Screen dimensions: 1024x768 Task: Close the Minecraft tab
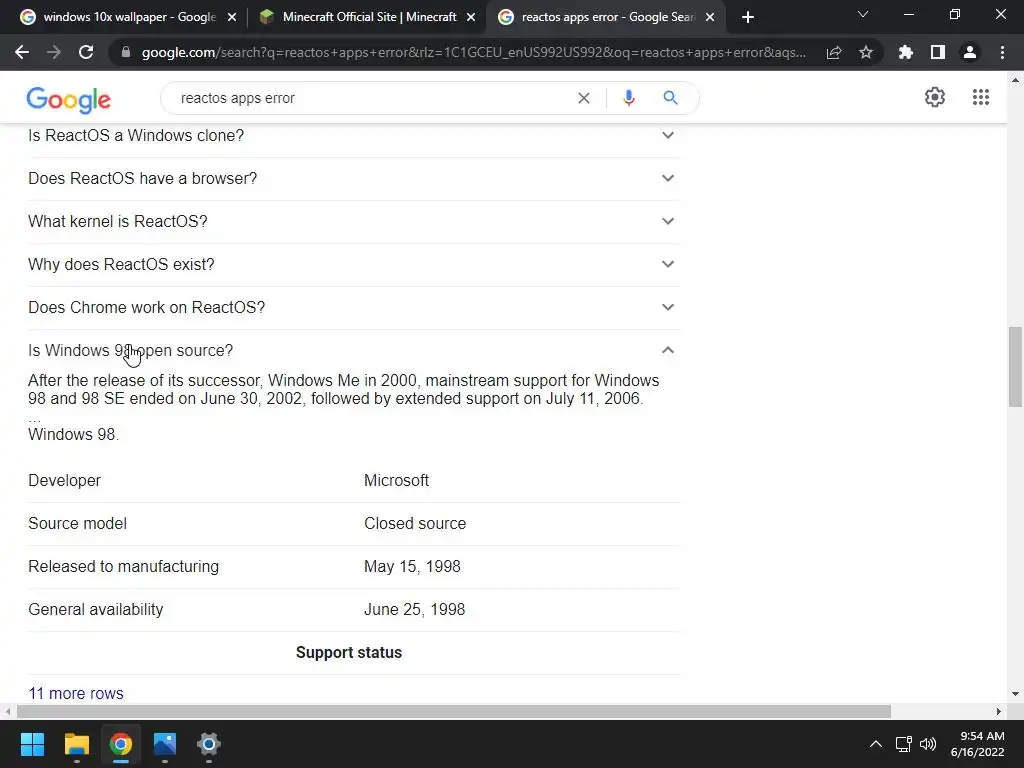click(x=471, y=18)
